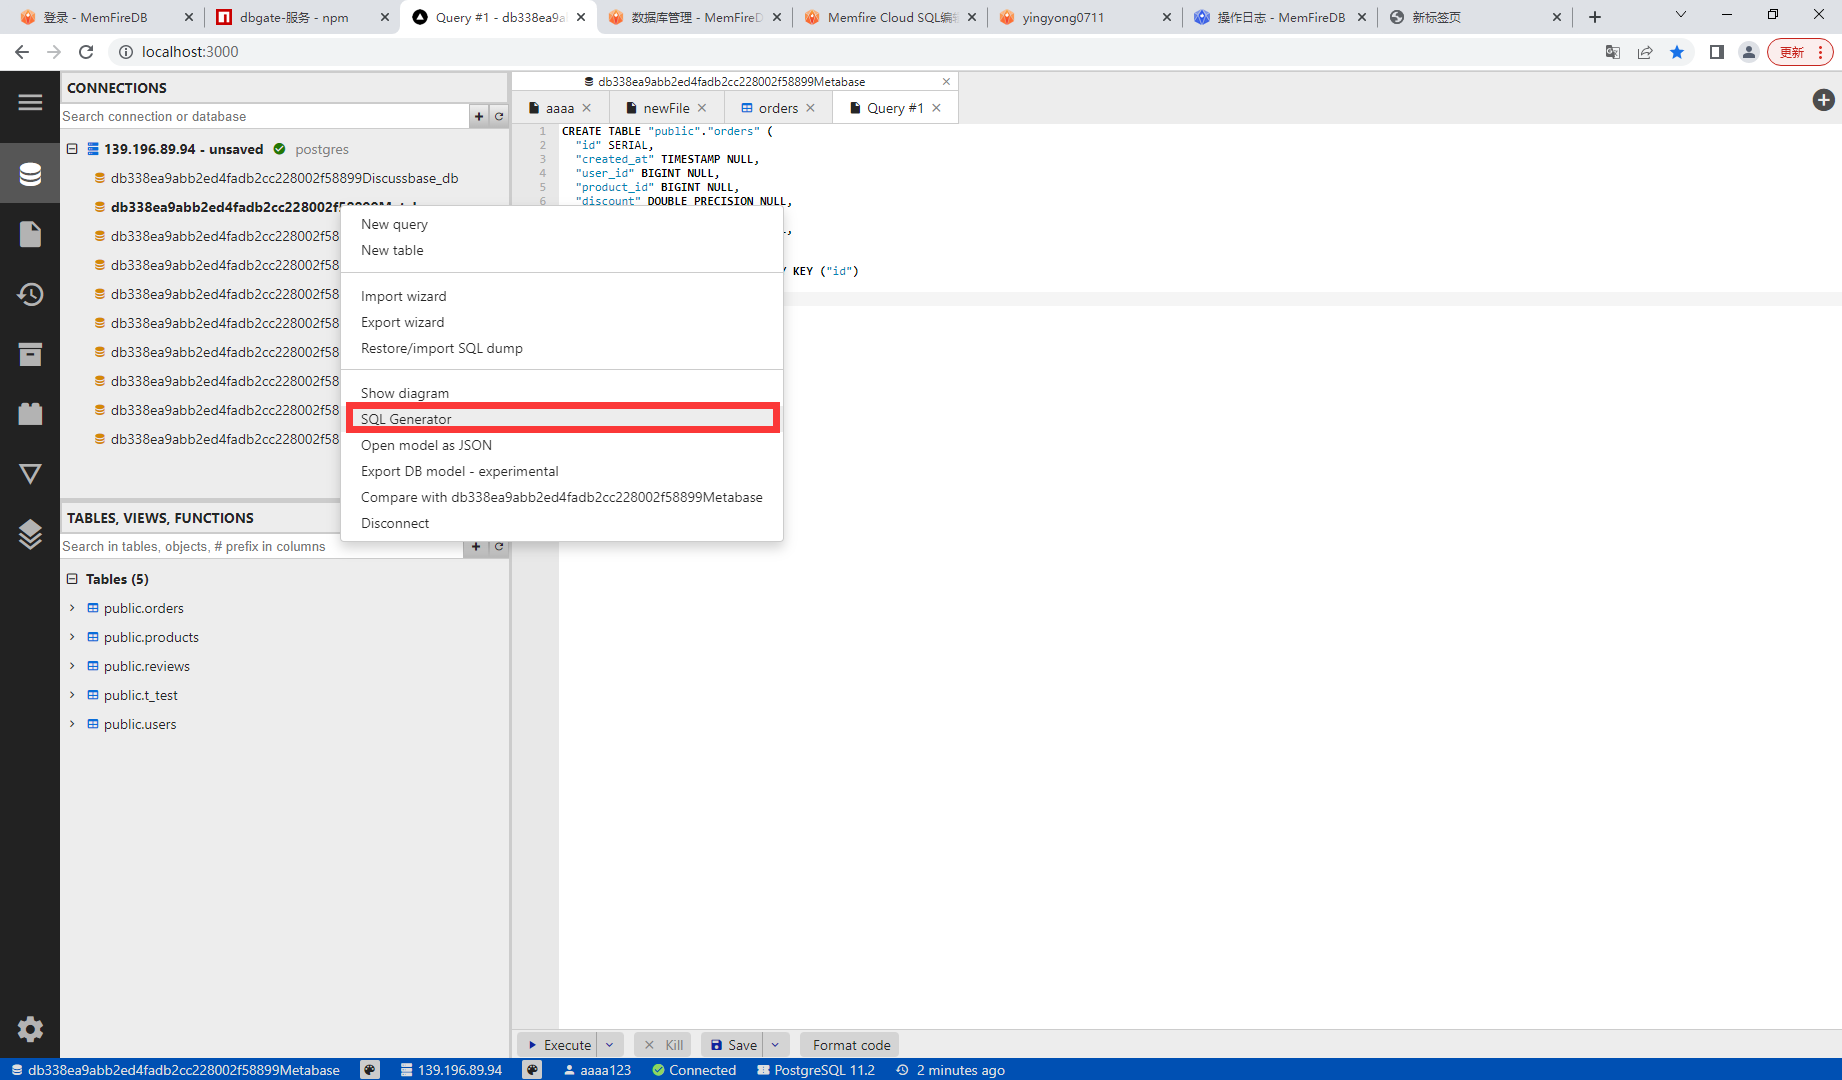
Task: Open Import wizard from context menu
Action: pyautogui.click(x=562, y=296)
